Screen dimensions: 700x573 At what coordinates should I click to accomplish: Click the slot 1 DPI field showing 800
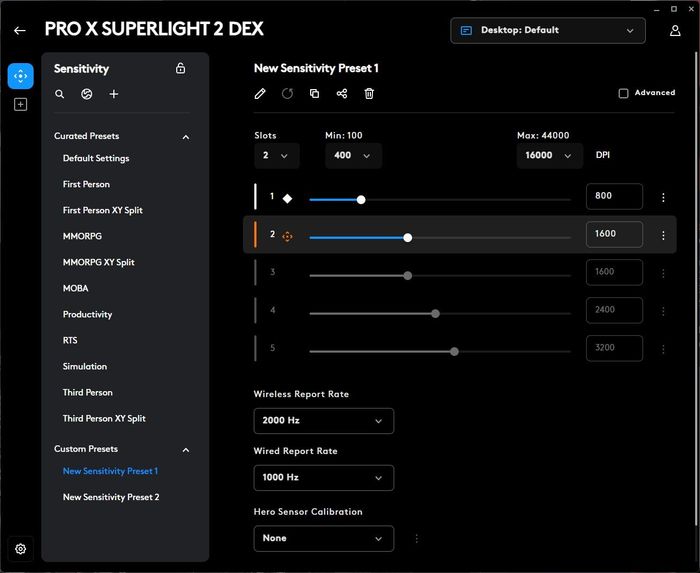(614, 196)
